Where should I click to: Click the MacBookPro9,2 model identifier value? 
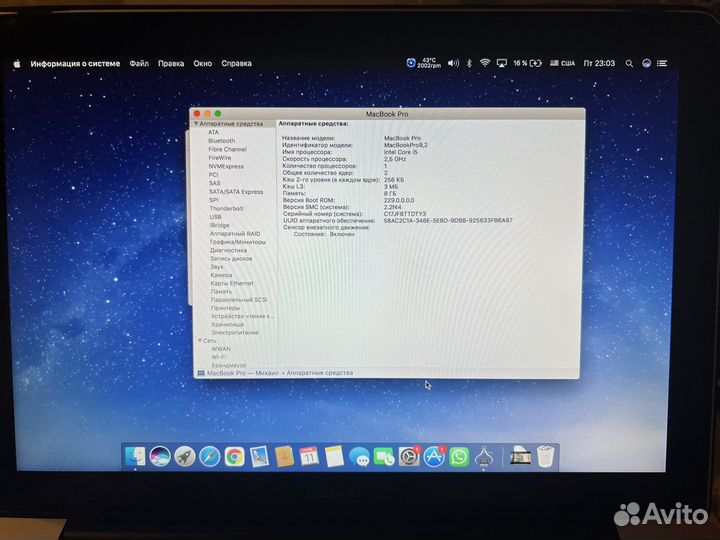pyautogui.click(x=405, y=145)
